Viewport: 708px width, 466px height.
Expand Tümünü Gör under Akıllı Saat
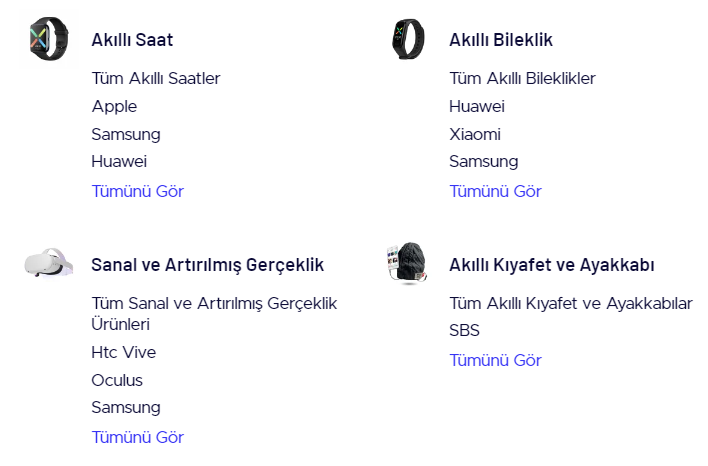pyautogui.click(x=137, y=191)
